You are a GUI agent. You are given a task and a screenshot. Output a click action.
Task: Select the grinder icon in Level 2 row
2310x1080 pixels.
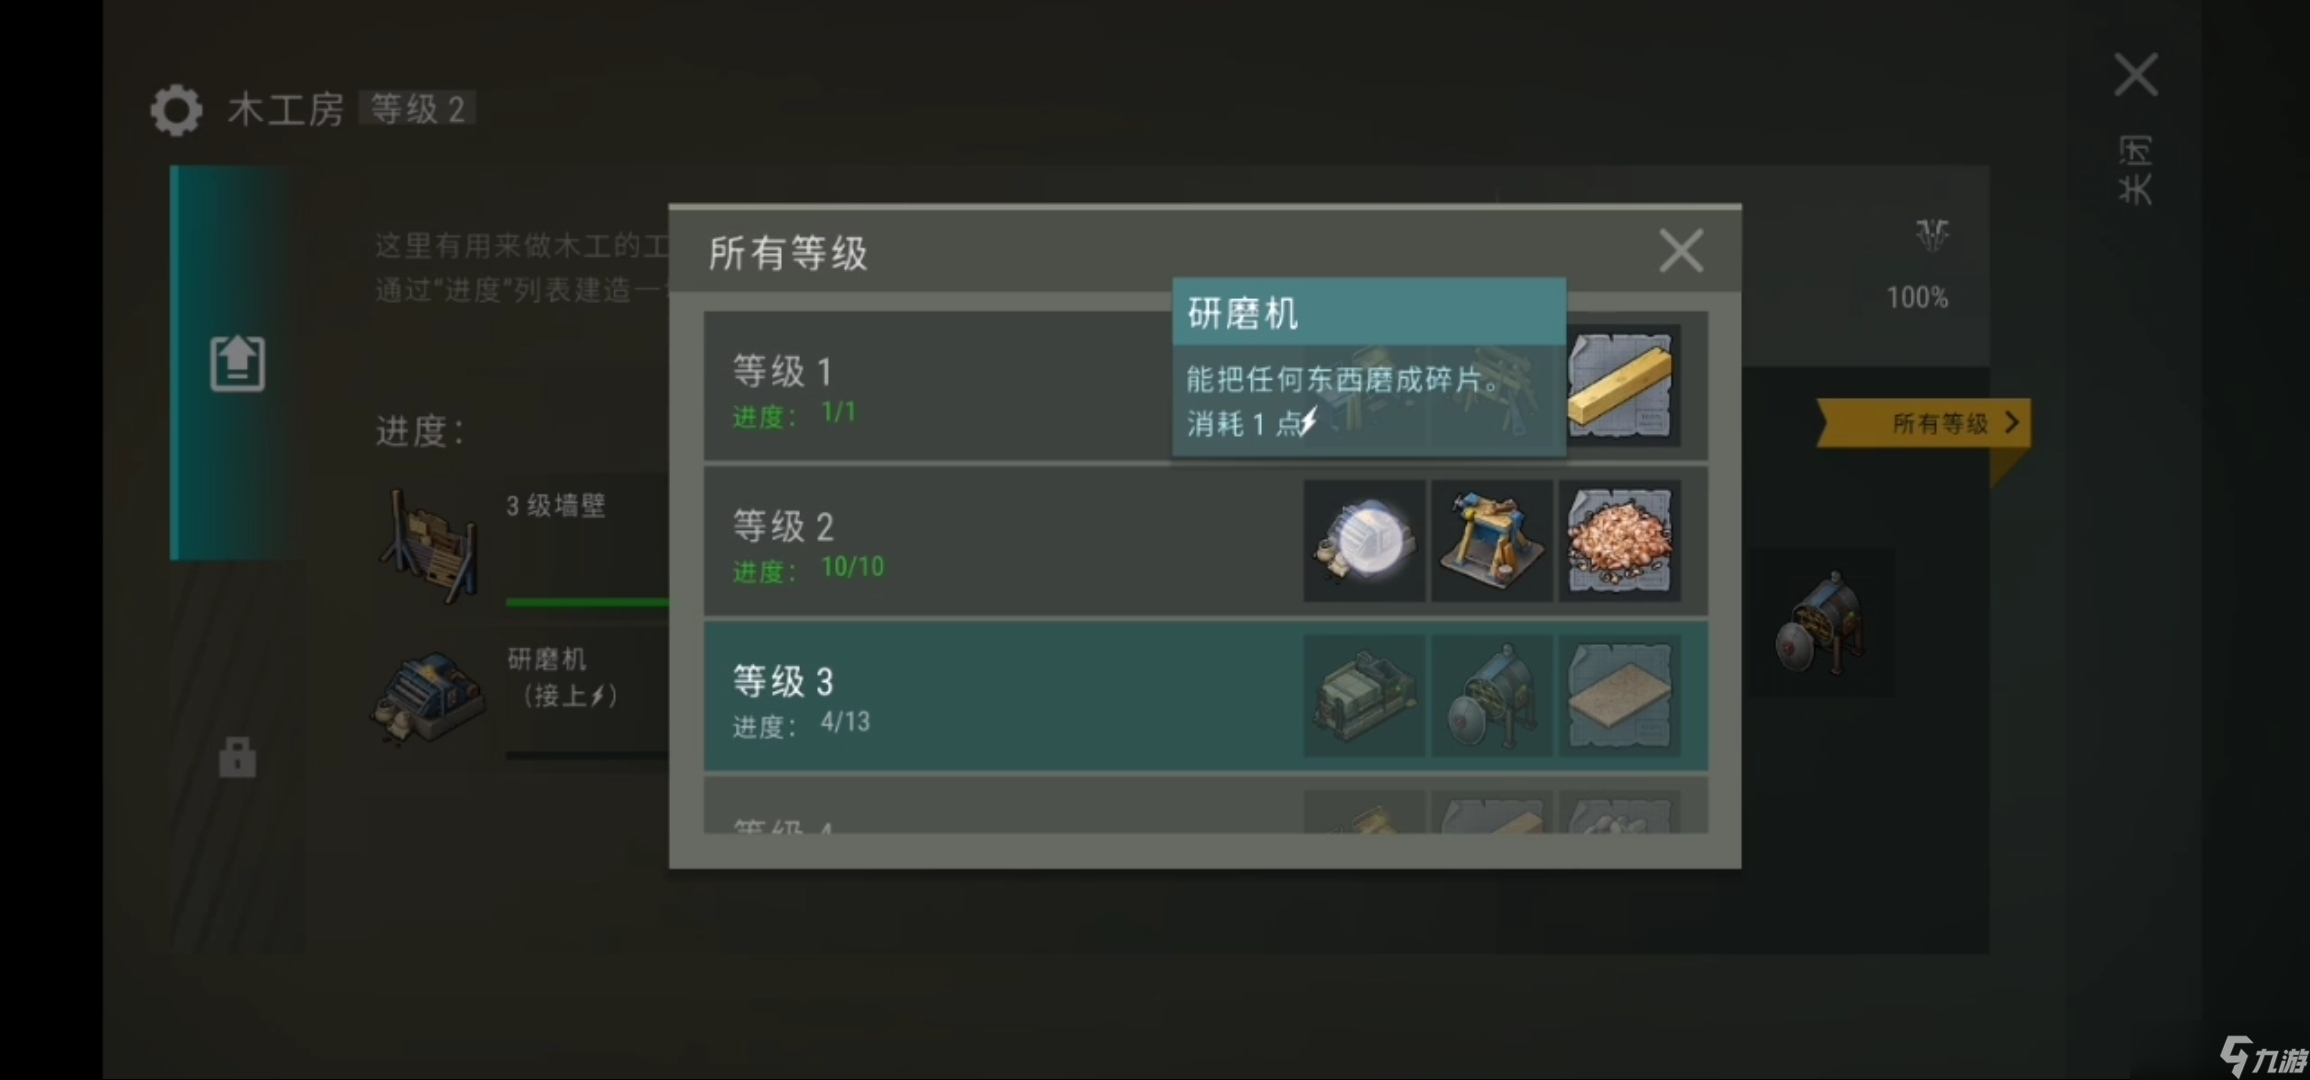point(1364,541)
